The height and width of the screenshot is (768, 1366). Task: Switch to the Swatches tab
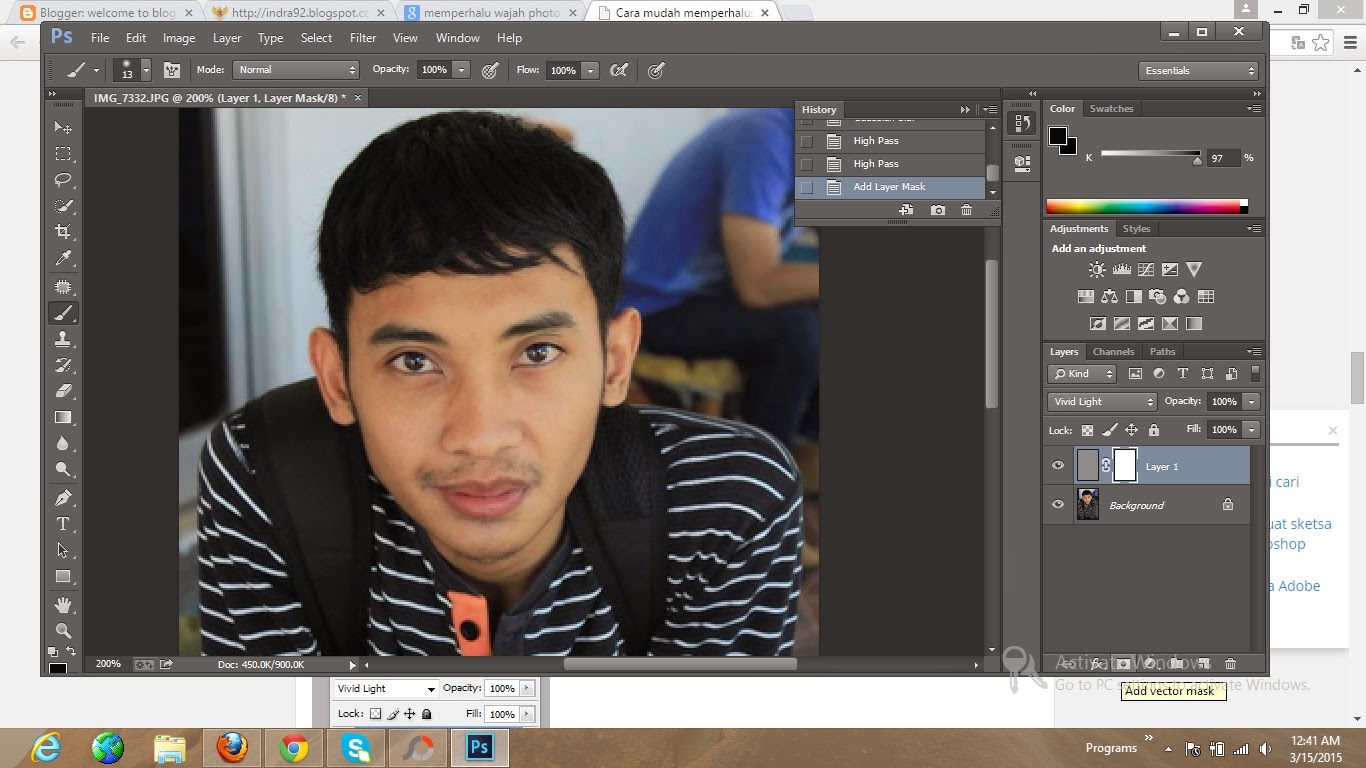pyautogui.click(x=1111, y=109)
